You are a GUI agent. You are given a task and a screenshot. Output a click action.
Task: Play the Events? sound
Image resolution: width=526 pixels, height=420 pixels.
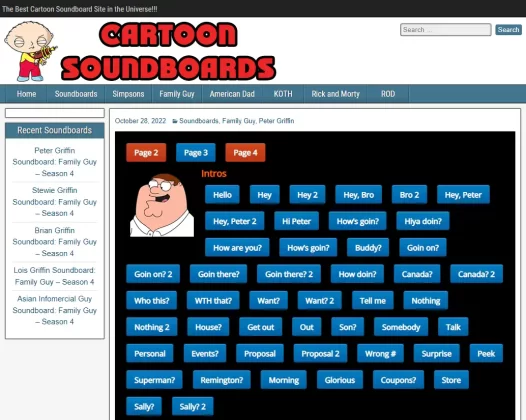205,354
